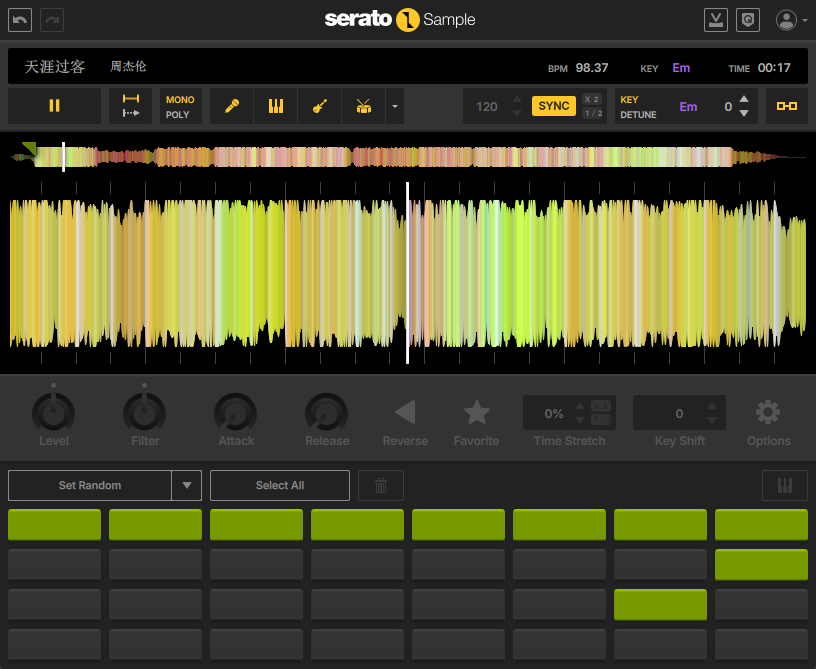816x669 pixels.
Task: Click the overview waveform playhead position
Action: [x=63, y=157]
